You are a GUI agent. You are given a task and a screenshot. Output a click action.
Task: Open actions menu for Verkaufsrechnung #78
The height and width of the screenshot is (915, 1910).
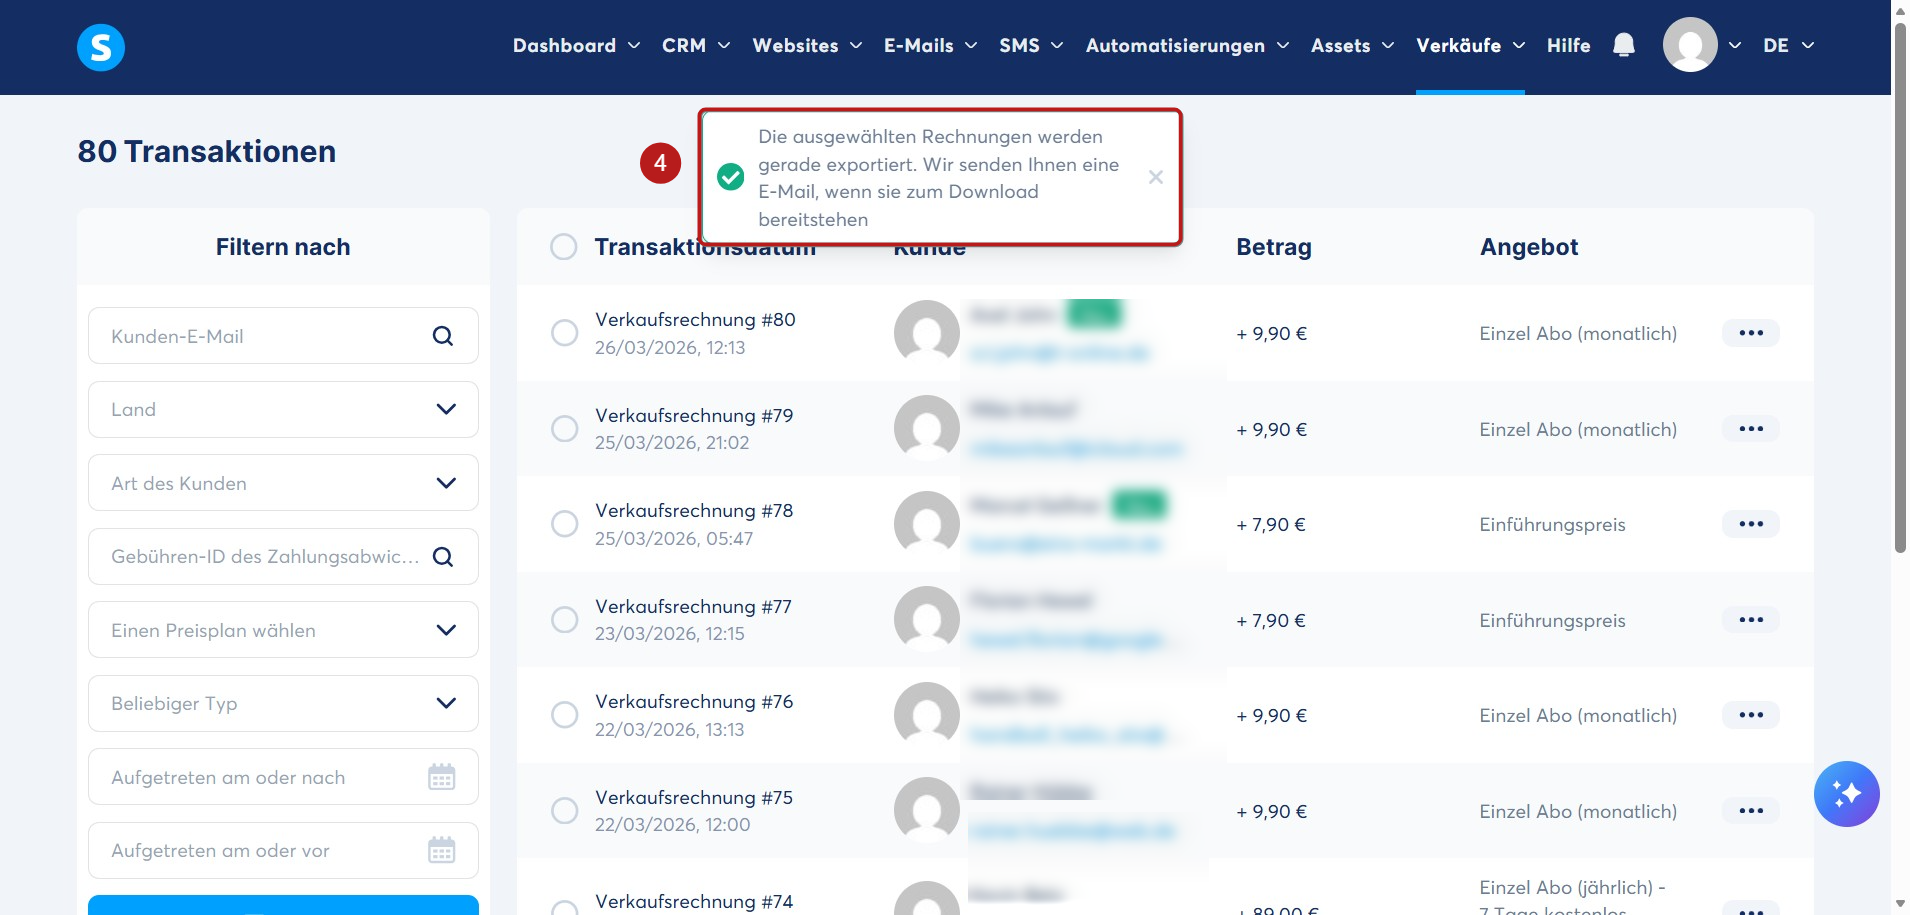click(1751, 524)
